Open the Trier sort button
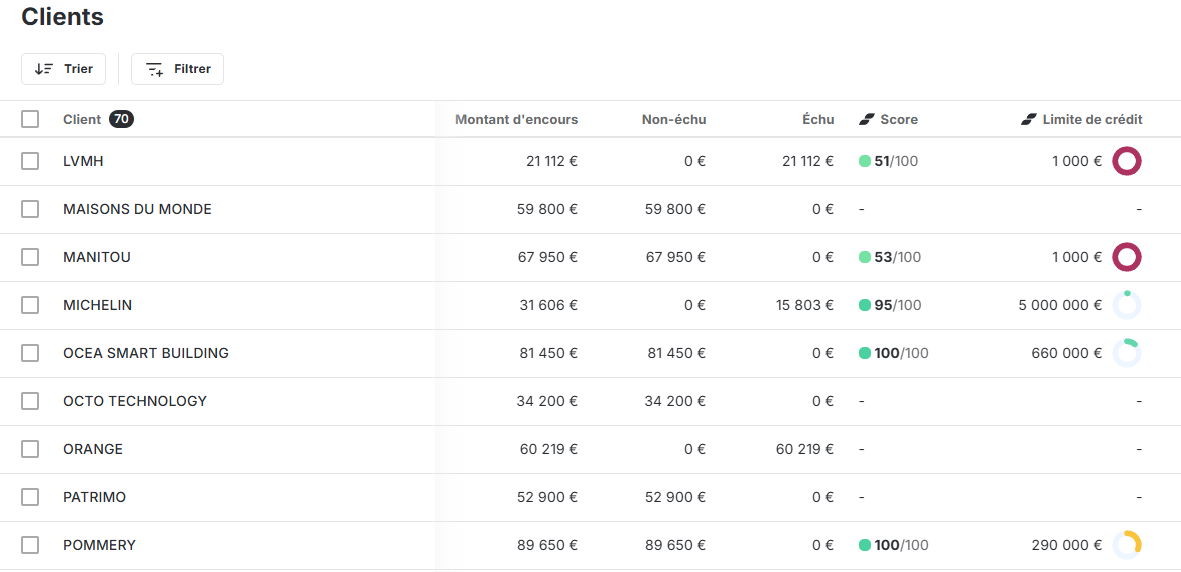 coord(63,69)
